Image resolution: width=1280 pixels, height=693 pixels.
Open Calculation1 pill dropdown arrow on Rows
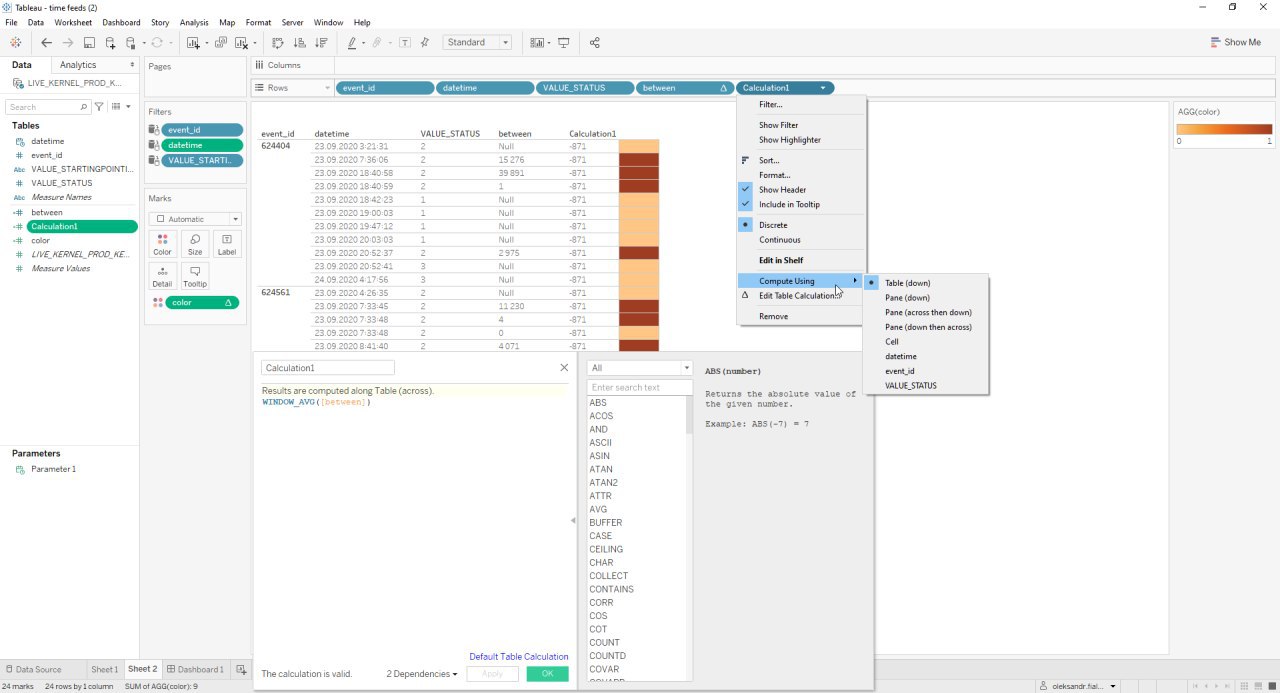(823, 88)
